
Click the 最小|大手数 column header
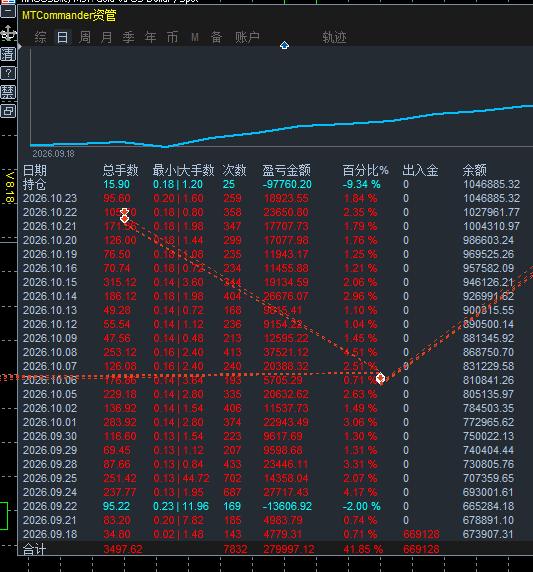tap(184, 170)
